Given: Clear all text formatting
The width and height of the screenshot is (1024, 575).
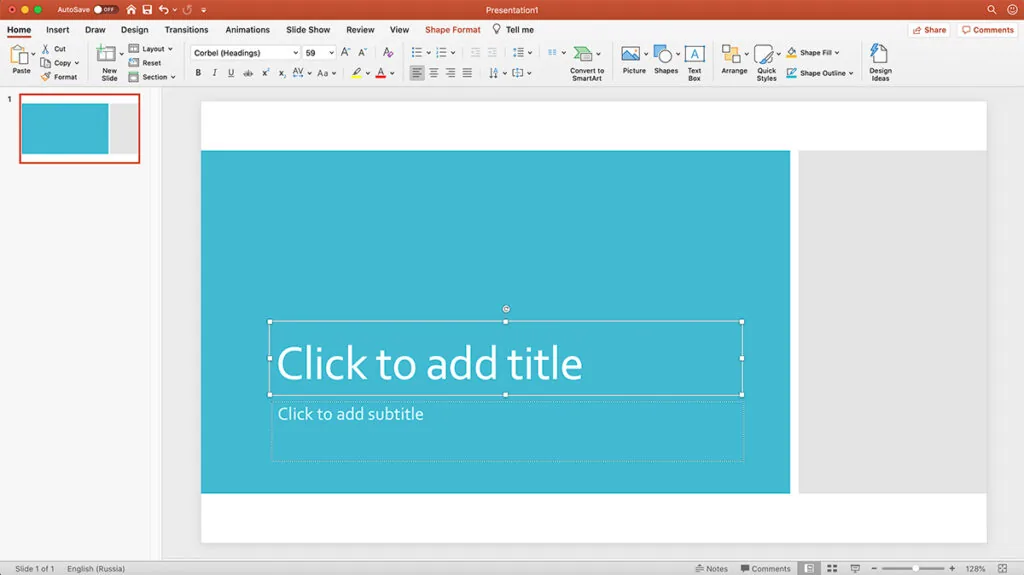Looking at the screenshot, I should pos(388,52).
